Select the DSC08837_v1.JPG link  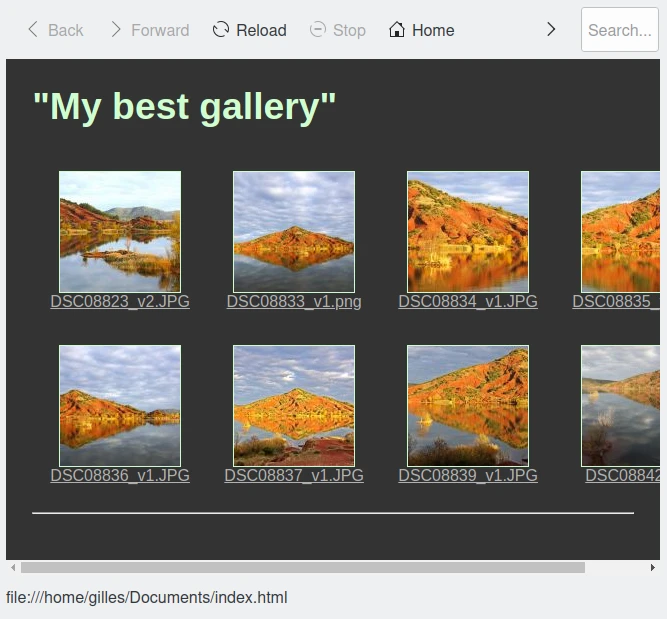click(x=294, y=476)
